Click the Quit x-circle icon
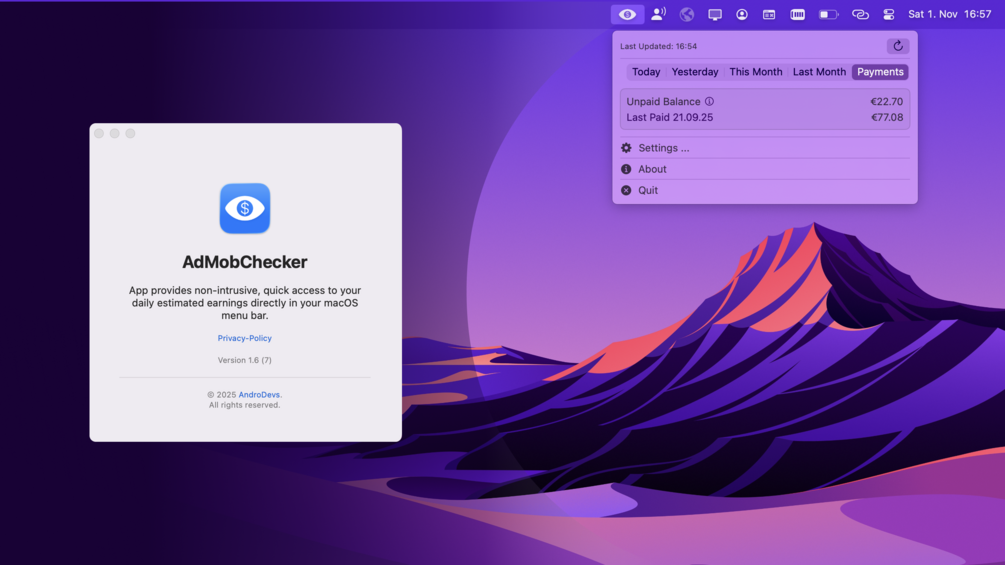 pos(626,190)
